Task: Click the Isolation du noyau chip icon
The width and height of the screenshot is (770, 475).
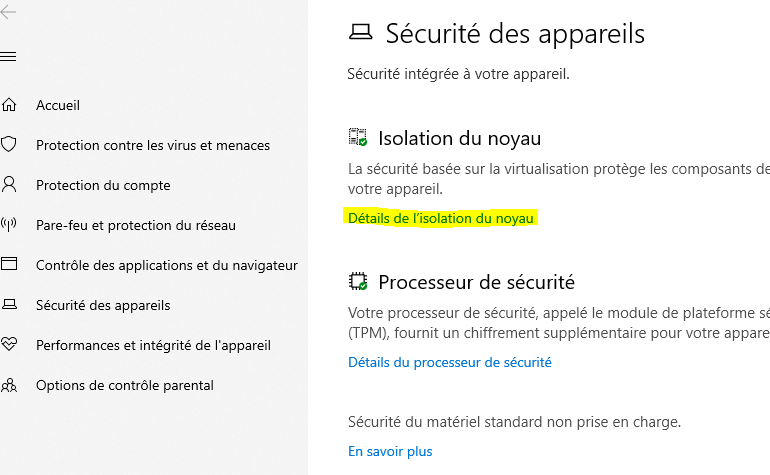Action: point(358,138)
